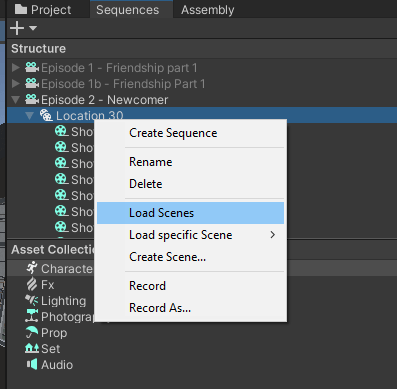The width and height of the screenshot is (397, 389).
Task: Select the Prop asset collection
Action: tap(202, 333)
